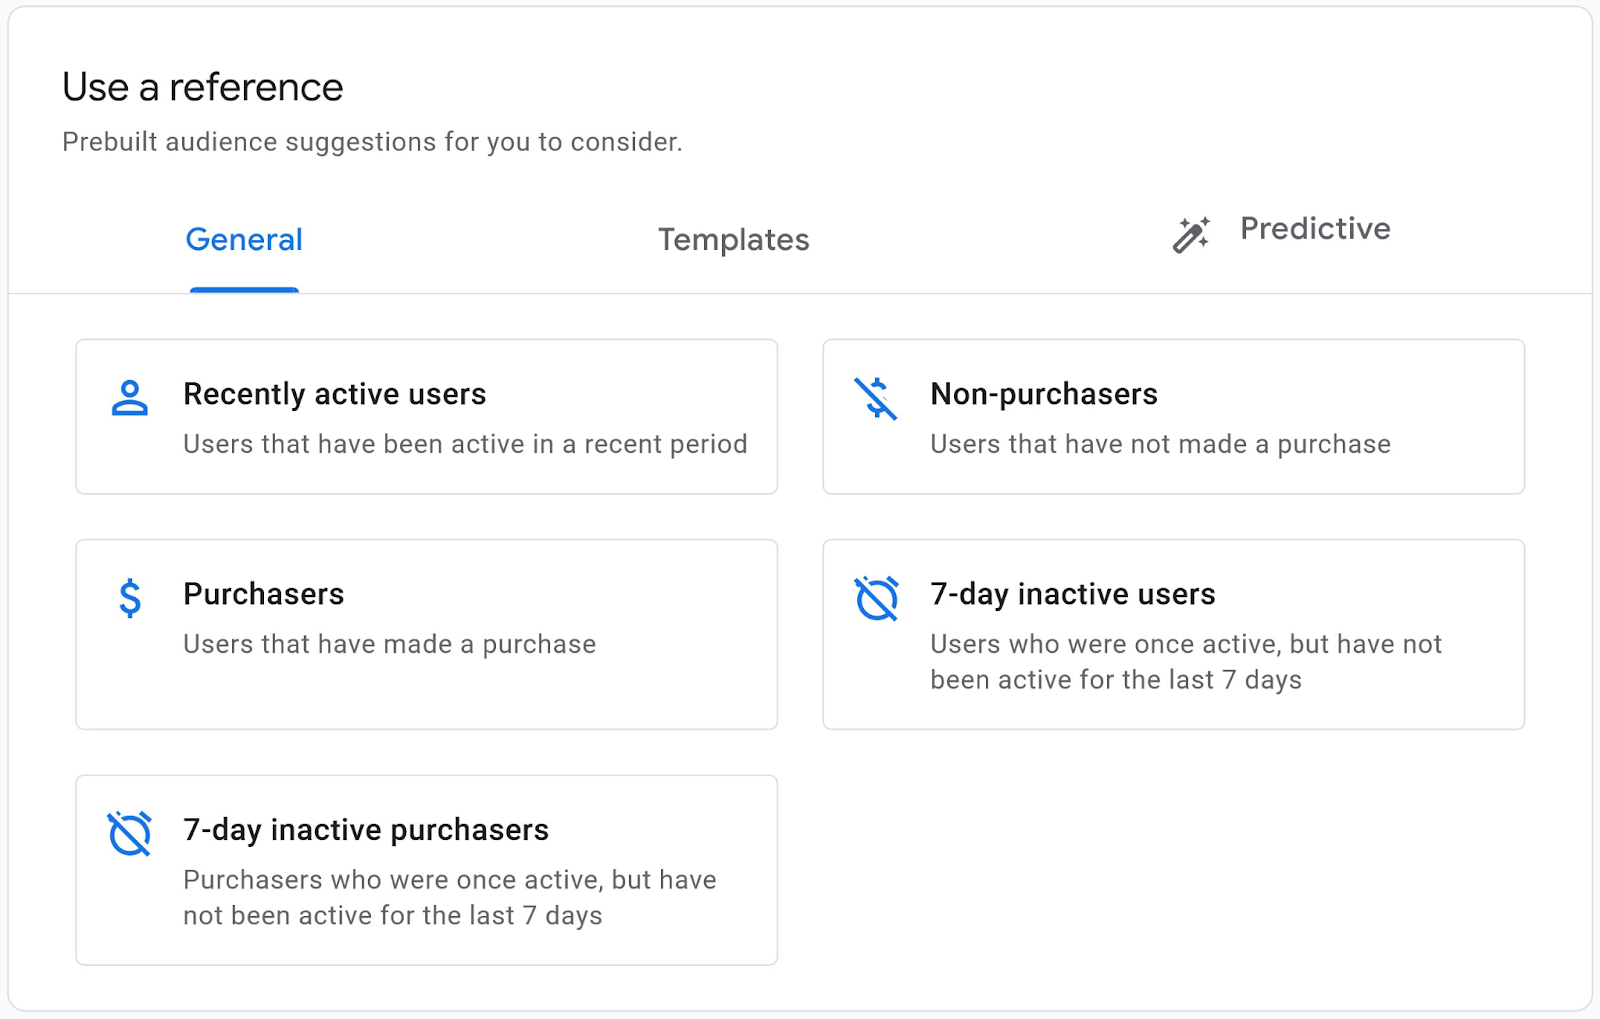This screenshot has height=1019, width=1600.
Task: Click the inactive clock icon for 7-day inactive users
Action: 876,597
